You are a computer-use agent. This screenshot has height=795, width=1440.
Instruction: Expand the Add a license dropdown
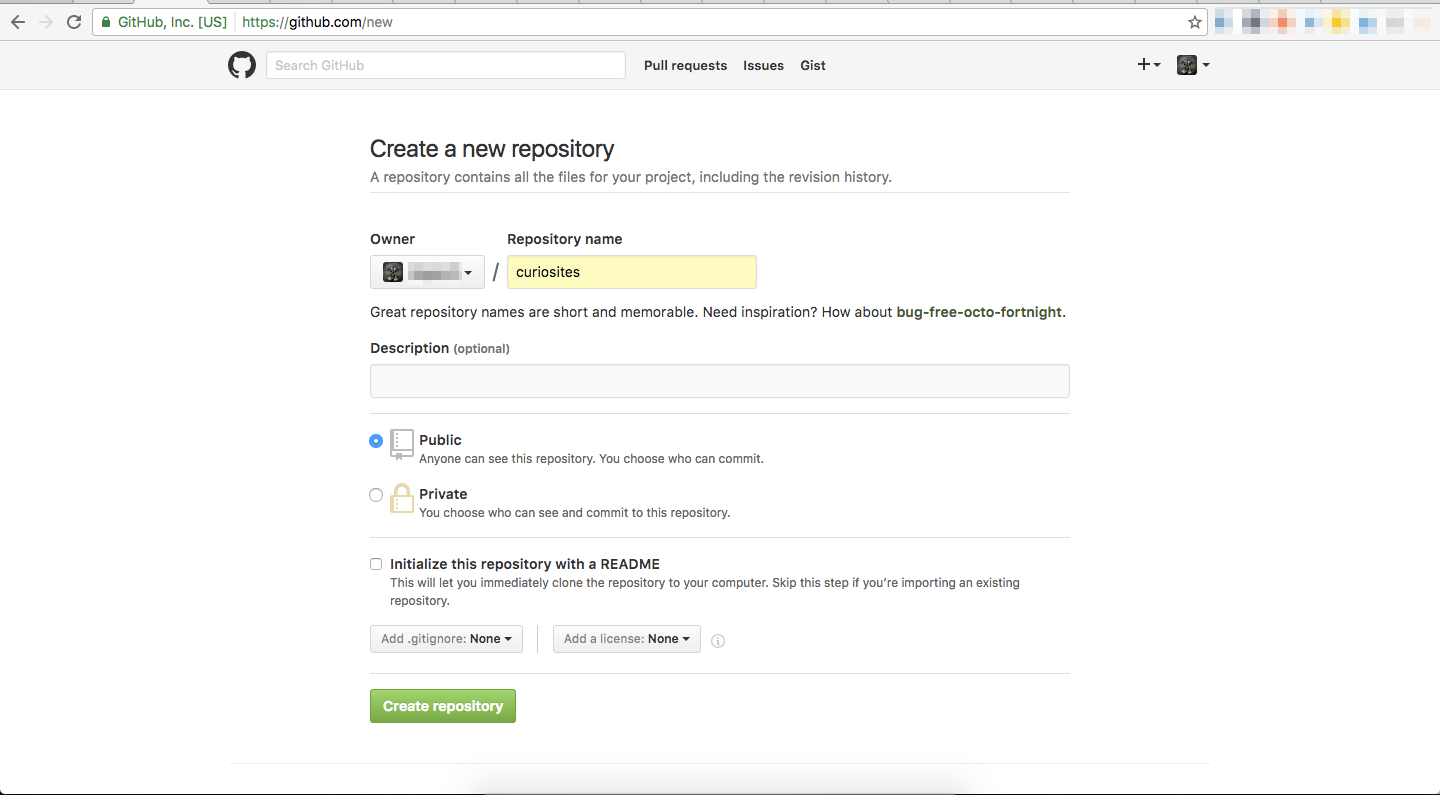627,639
